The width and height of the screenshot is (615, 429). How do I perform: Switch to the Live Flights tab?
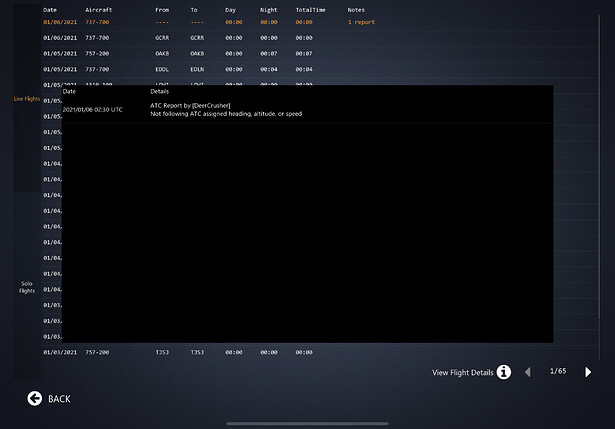tap(27, 99)
